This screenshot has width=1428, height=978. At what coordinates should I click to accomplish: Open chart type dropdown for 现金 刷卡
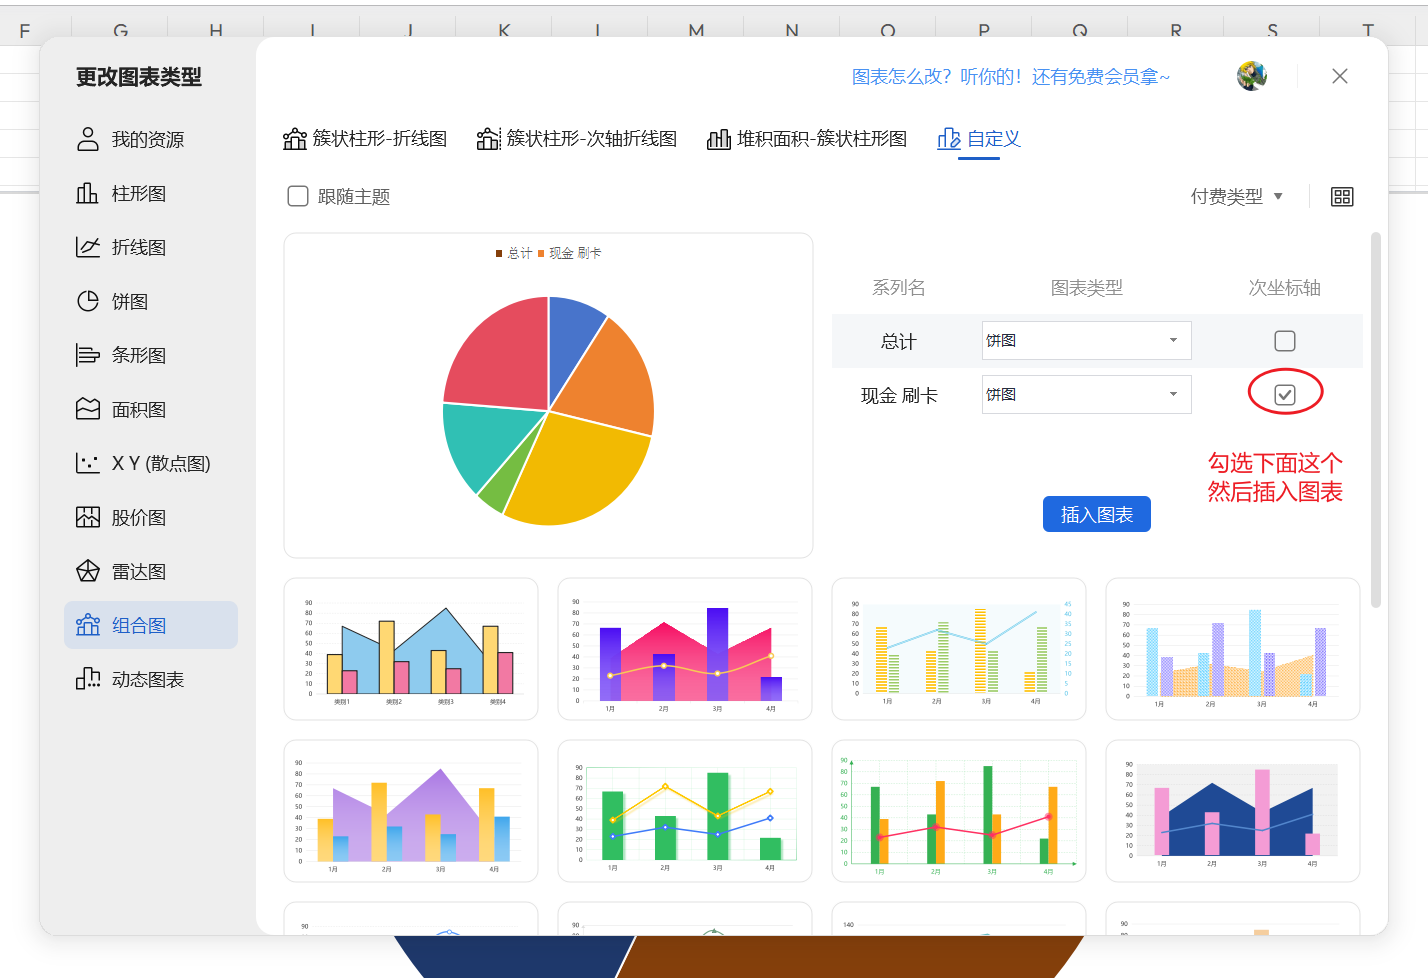tap(1086, 394)
